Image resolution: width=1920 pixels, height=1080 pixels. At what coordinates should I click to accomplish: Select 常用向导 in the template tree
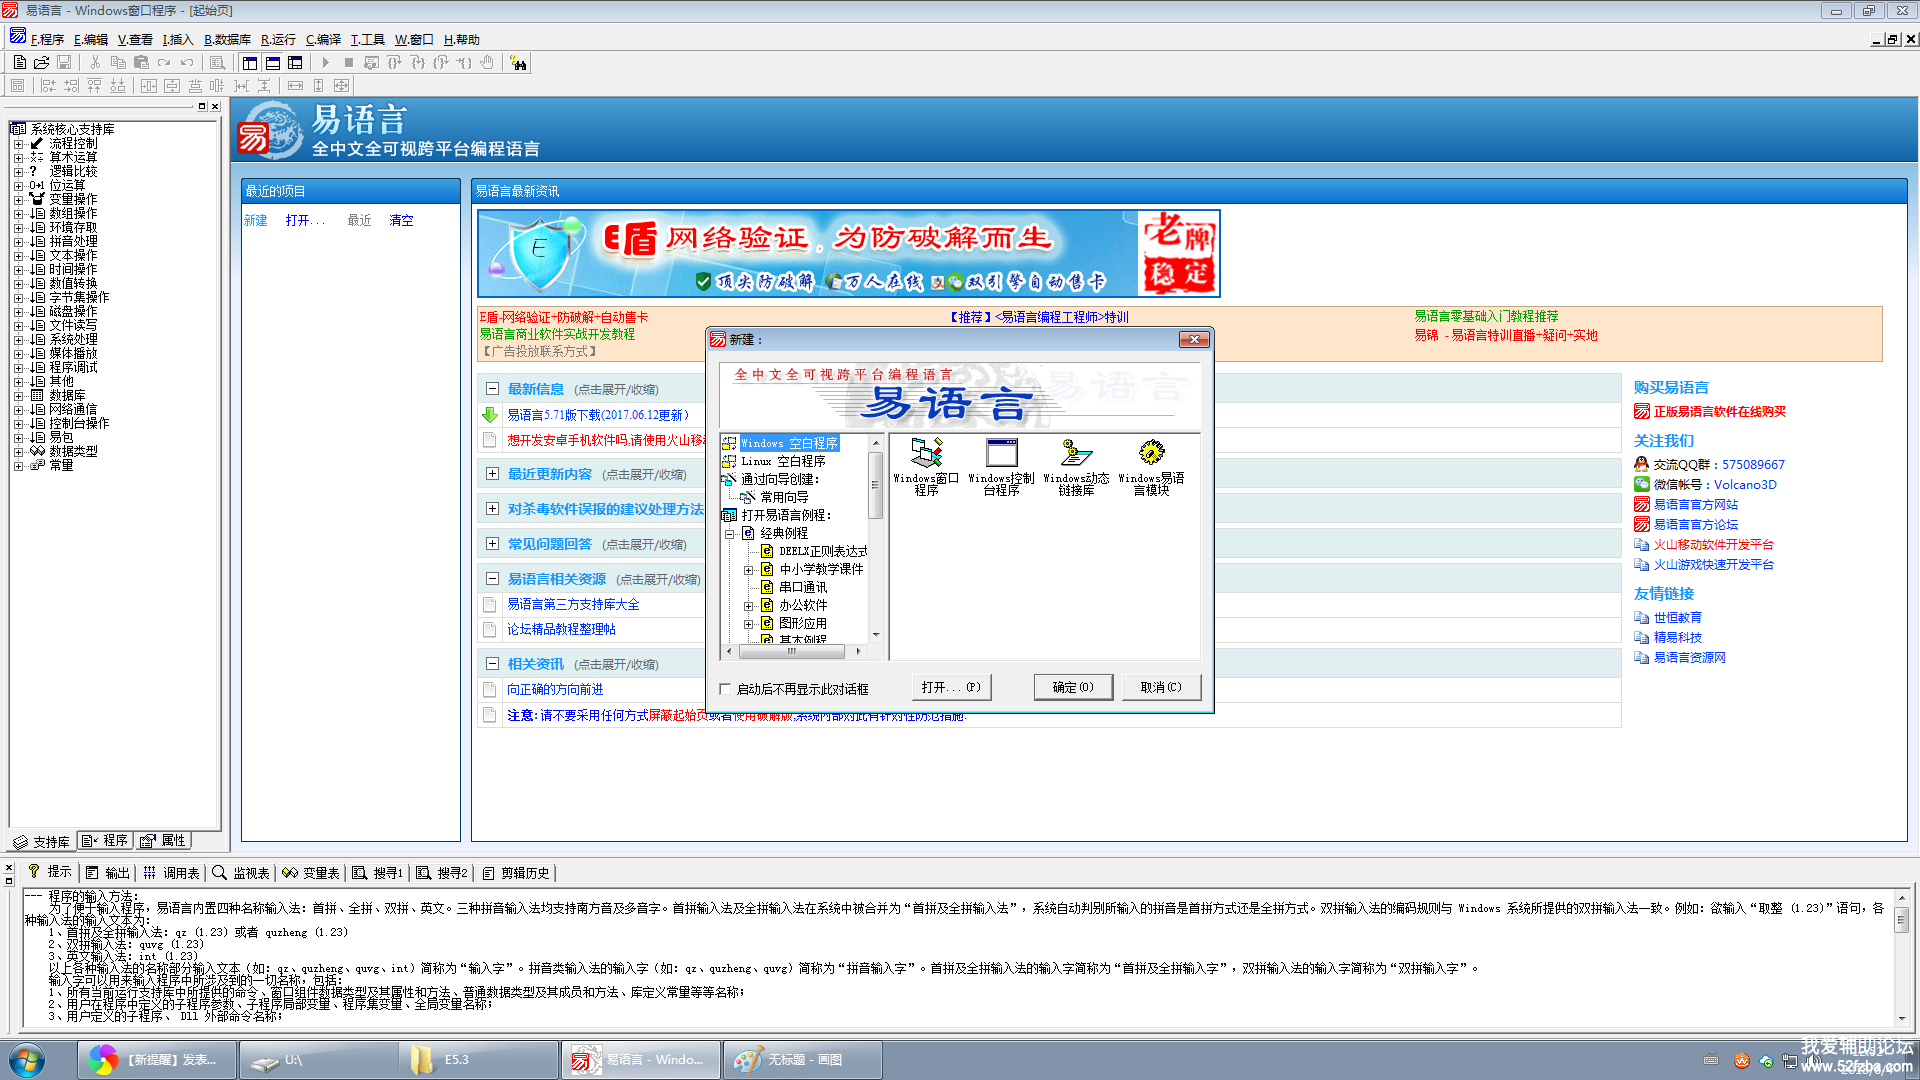[x=784, y=497]
